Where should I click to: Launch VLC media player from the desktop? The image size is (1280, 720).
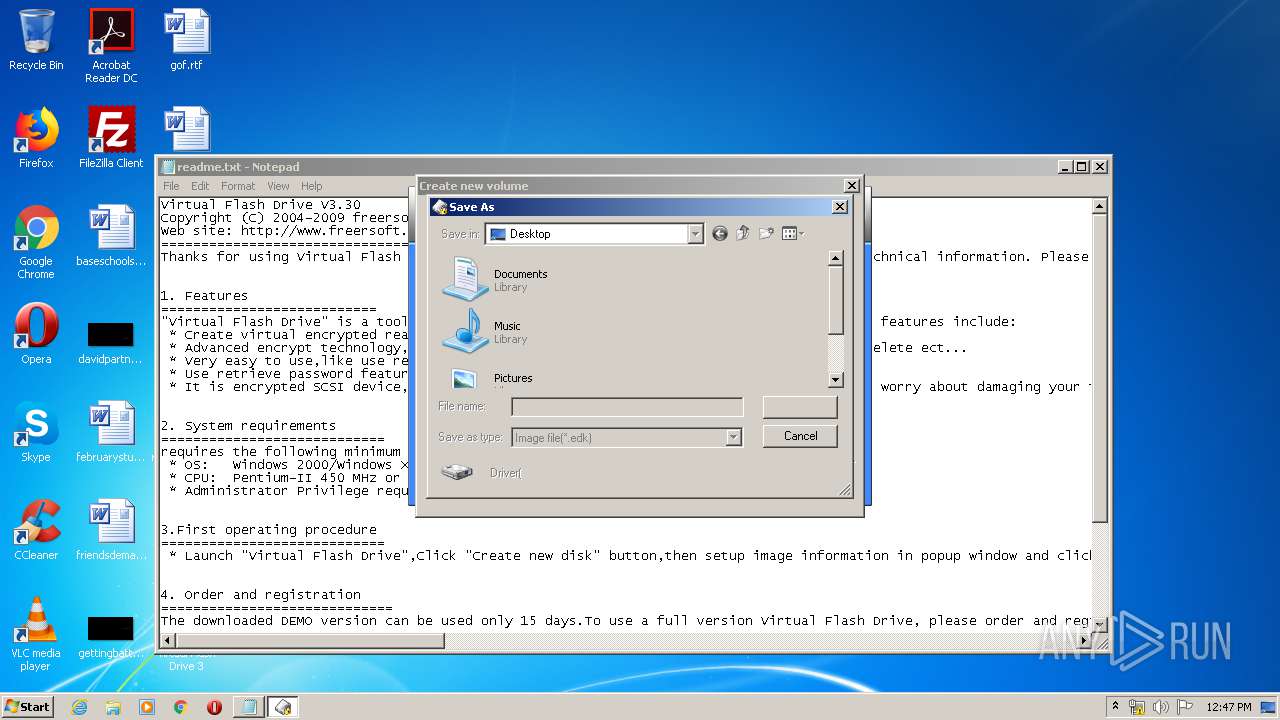coord(36,634)
